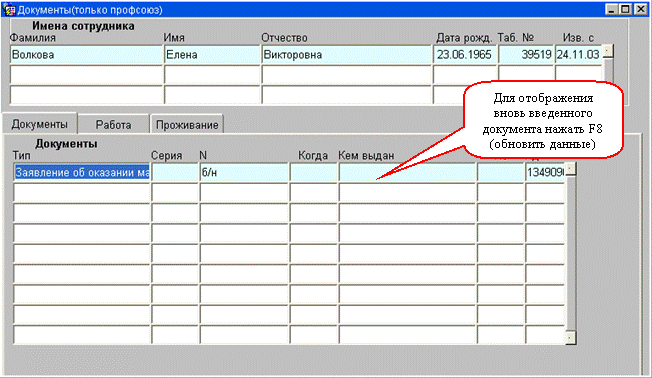652x378 pixels.
Task: Switch to the Документы tab
Action: tap(40, 124)
